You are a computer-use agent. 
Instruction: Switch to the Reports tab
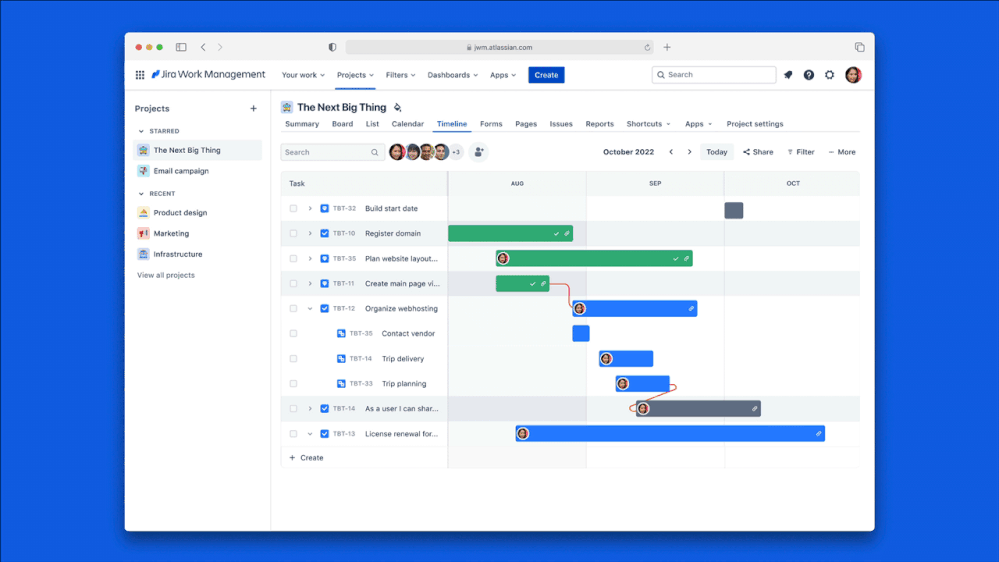pyautogui.click(x=600, y=124)
